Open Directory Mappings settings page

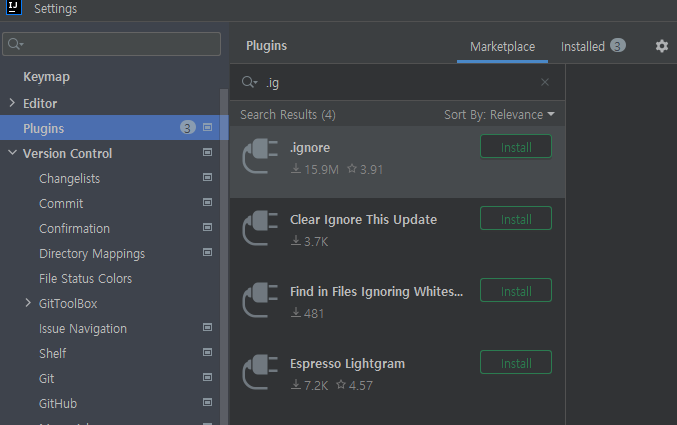tap(92, 254)
